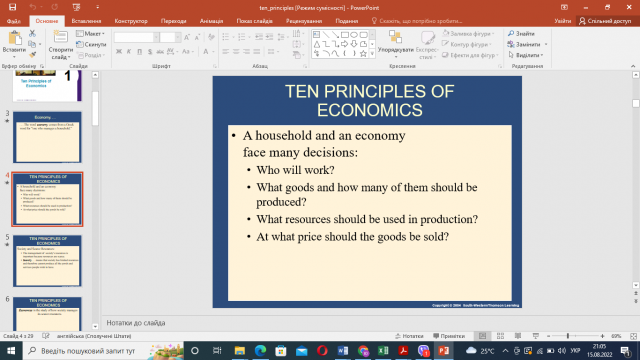The height and width of the screenshot is (360, 640).
Task: Open font color dropdown arrow
Action: tap(213, 51)
